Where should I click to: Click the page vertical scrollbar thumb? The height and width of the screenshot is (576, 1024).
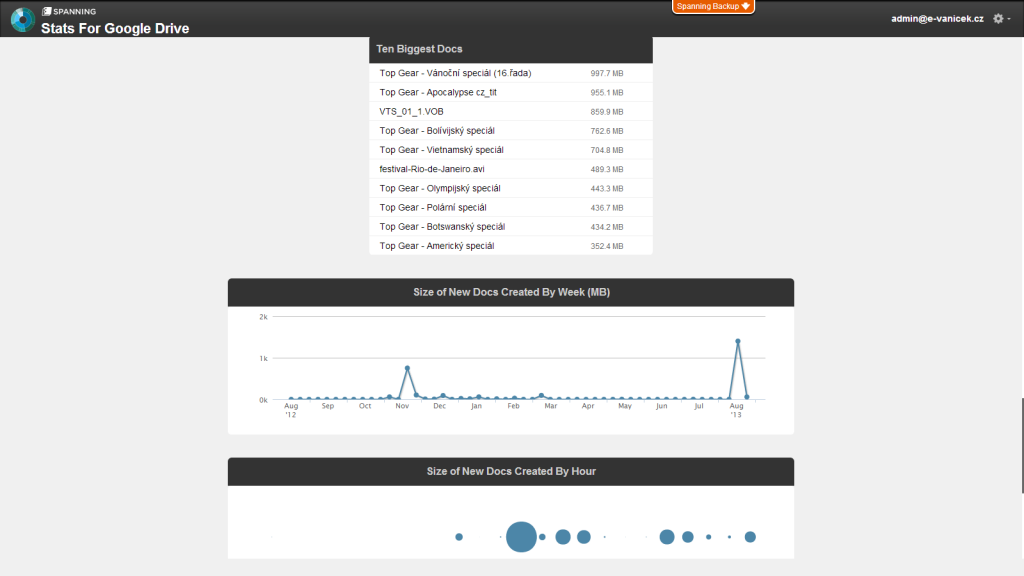[x=1022, y=445]
